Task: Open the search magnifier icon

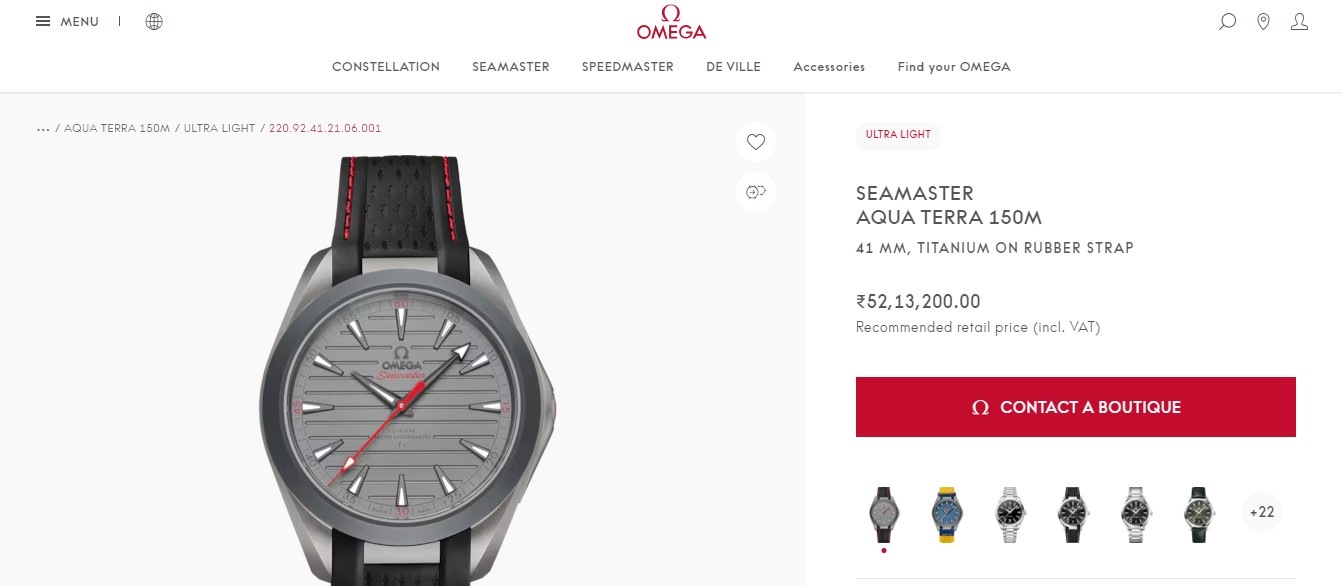Action: pyautogui.click(x=1227, y=21)
